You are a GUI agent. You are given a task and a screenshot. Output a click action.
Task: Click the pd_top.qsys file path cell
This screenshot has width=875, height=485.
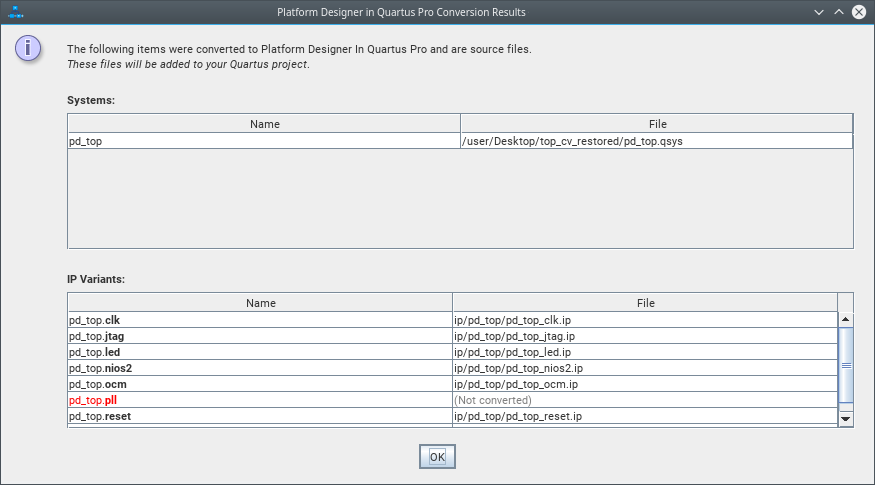click(656, 141)
